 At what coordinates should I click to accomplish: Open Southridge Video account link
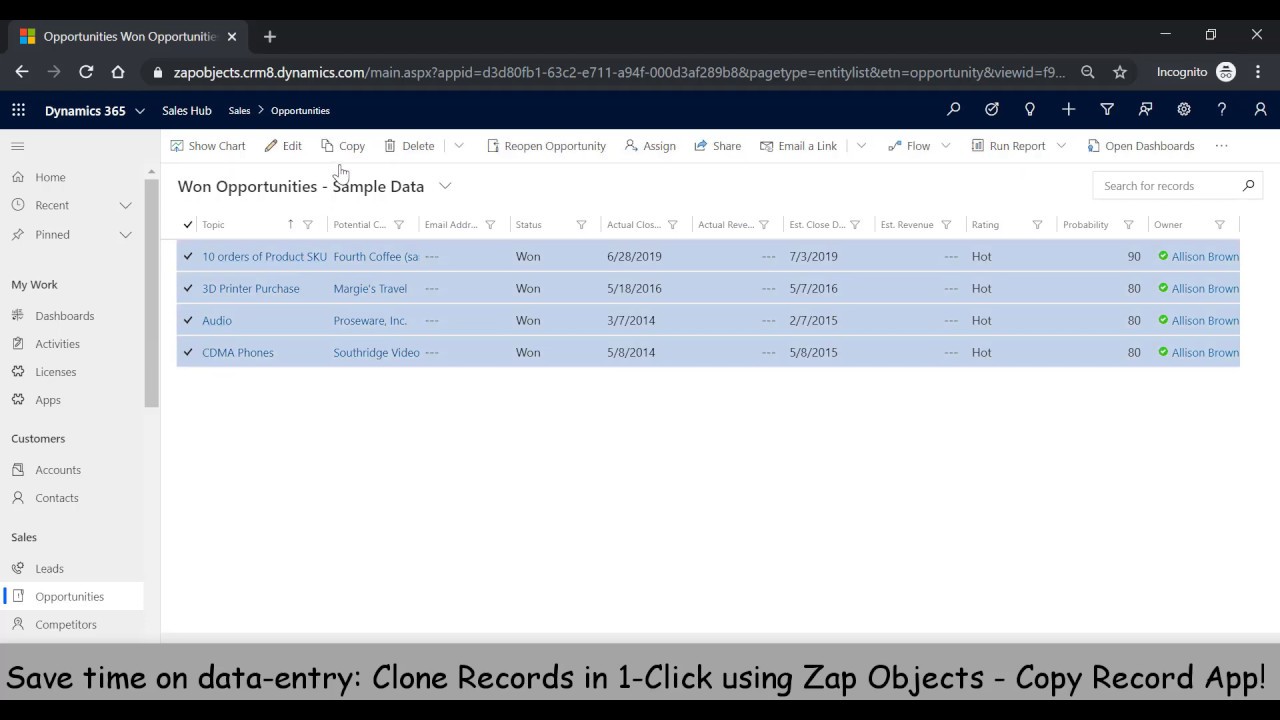pos(376,352)
